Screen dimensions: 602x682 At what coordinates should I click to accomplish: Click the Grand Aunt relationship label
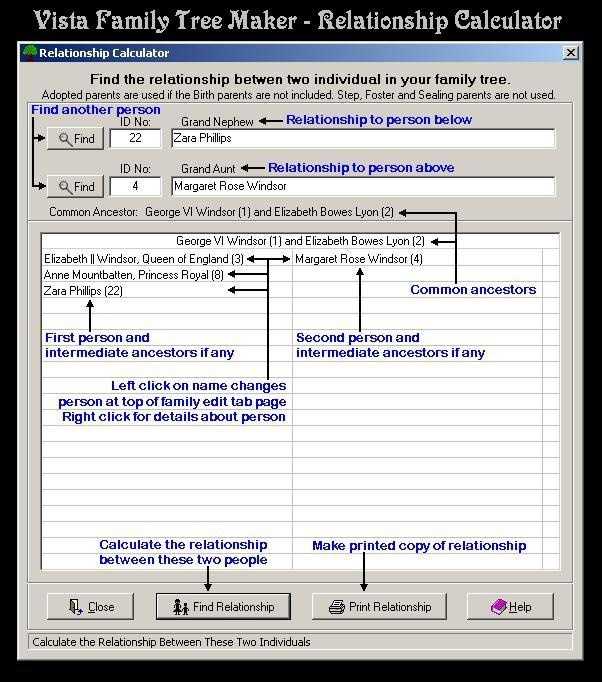tap(208, 169)
